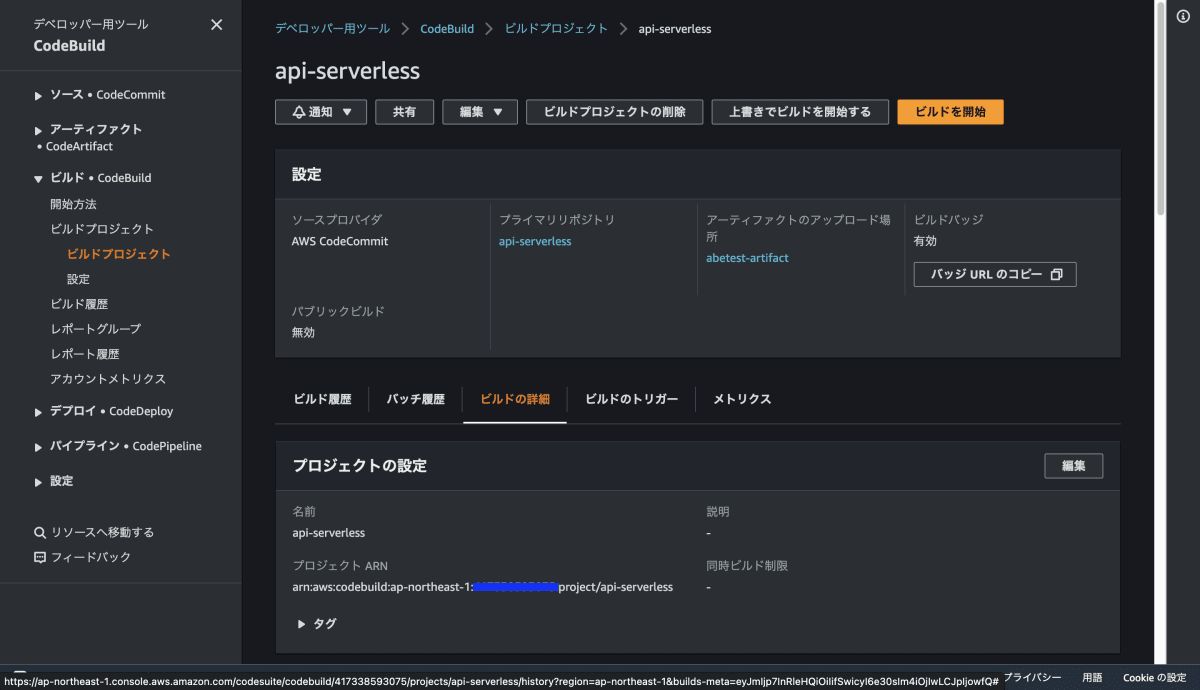The width and height of the screenshot is (1200, 690).
Task: Open ビルド履歴 in the sidebar
Action: (x=79, y=304)
